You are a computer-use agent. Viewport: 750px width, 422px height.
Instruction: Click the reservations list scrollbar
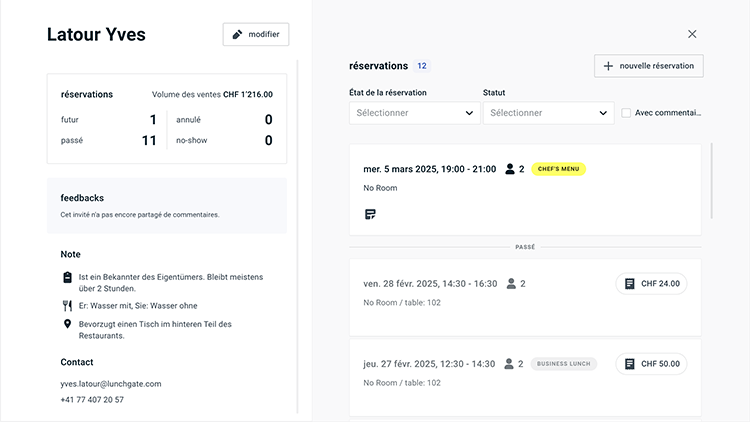coord(712,180)
